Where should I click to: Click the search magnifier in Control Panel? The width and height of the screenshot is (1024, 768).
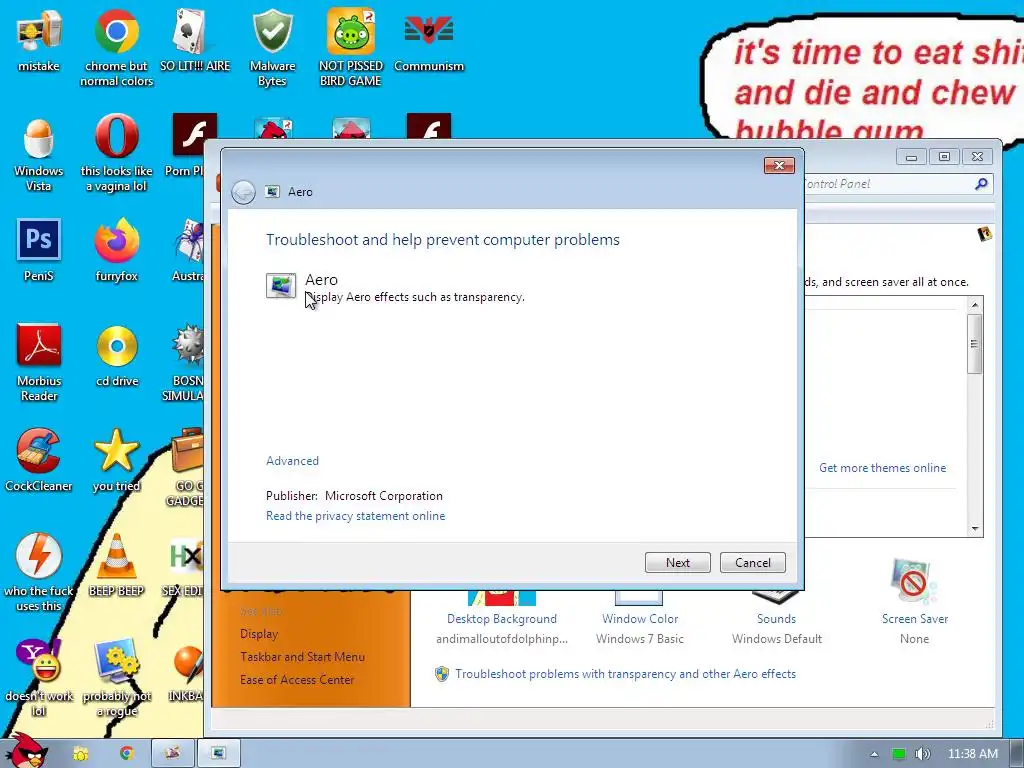click(981, 184)
